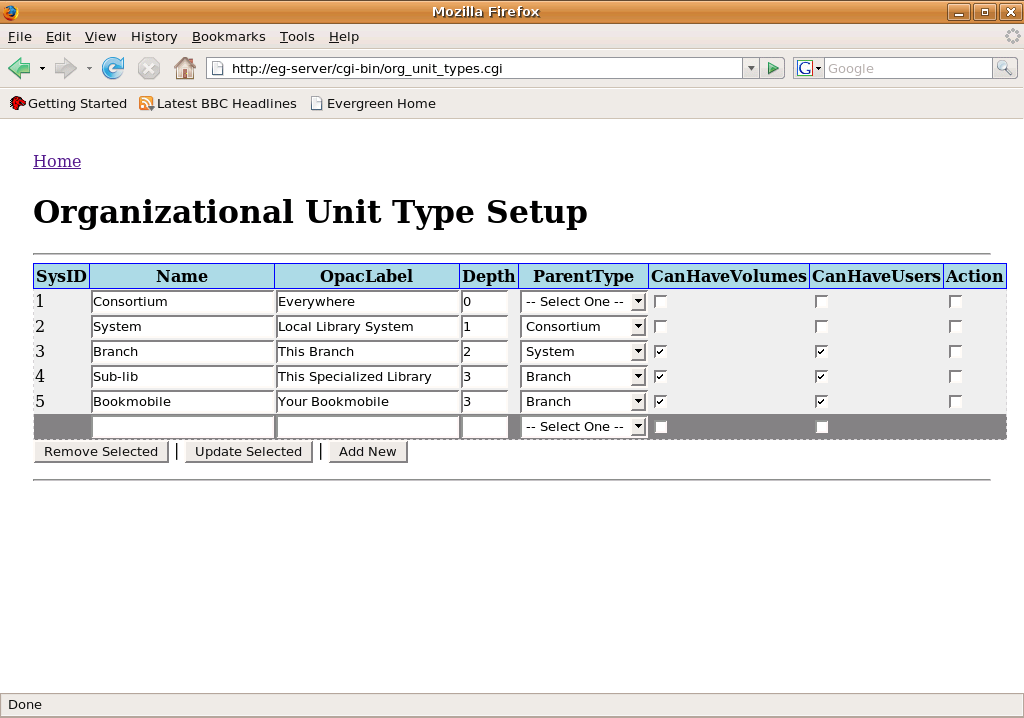This screenshot has height=718, width=1024.
Task: Open the URL bar history dropdown arrow
Action: tap(750, 68)
